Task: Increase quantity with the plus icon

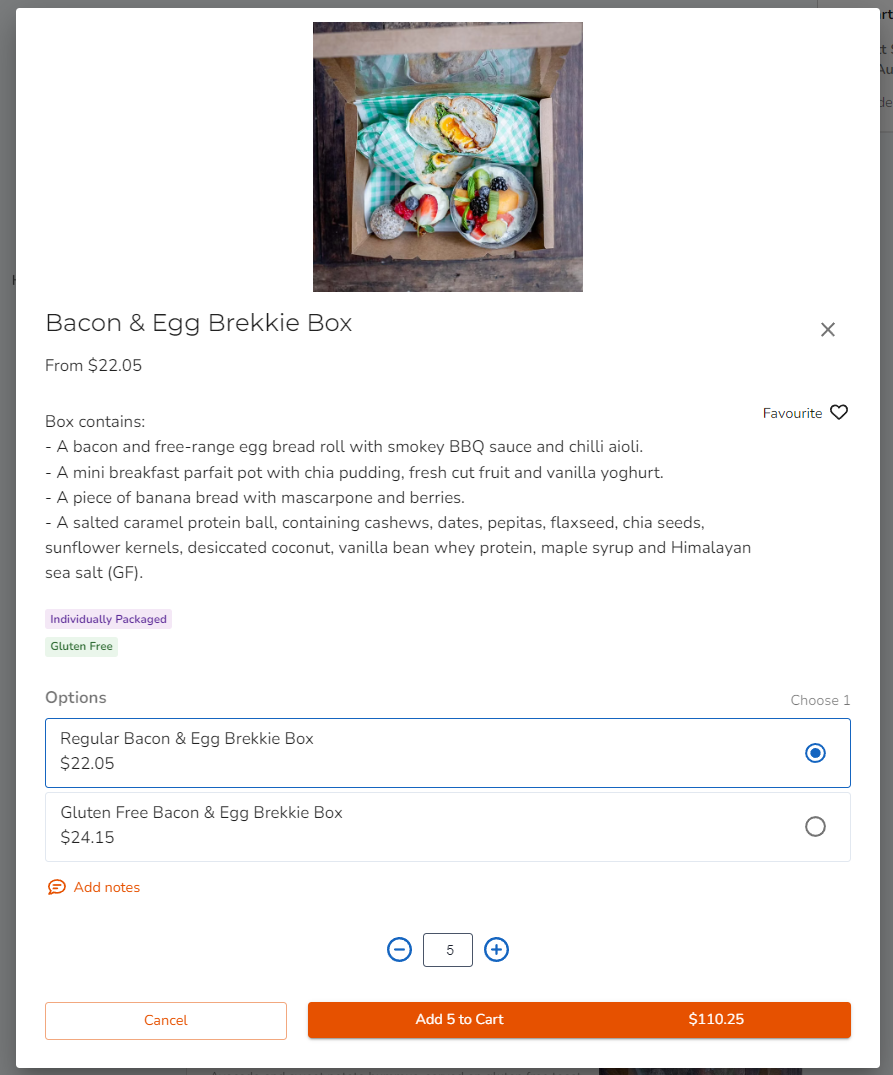Action: [497, 950]
